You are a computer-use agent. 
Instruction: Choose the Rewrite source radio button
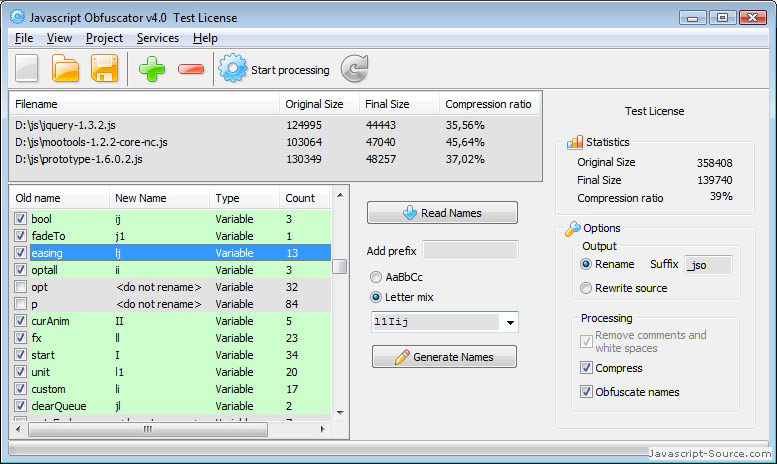point(586,288)
